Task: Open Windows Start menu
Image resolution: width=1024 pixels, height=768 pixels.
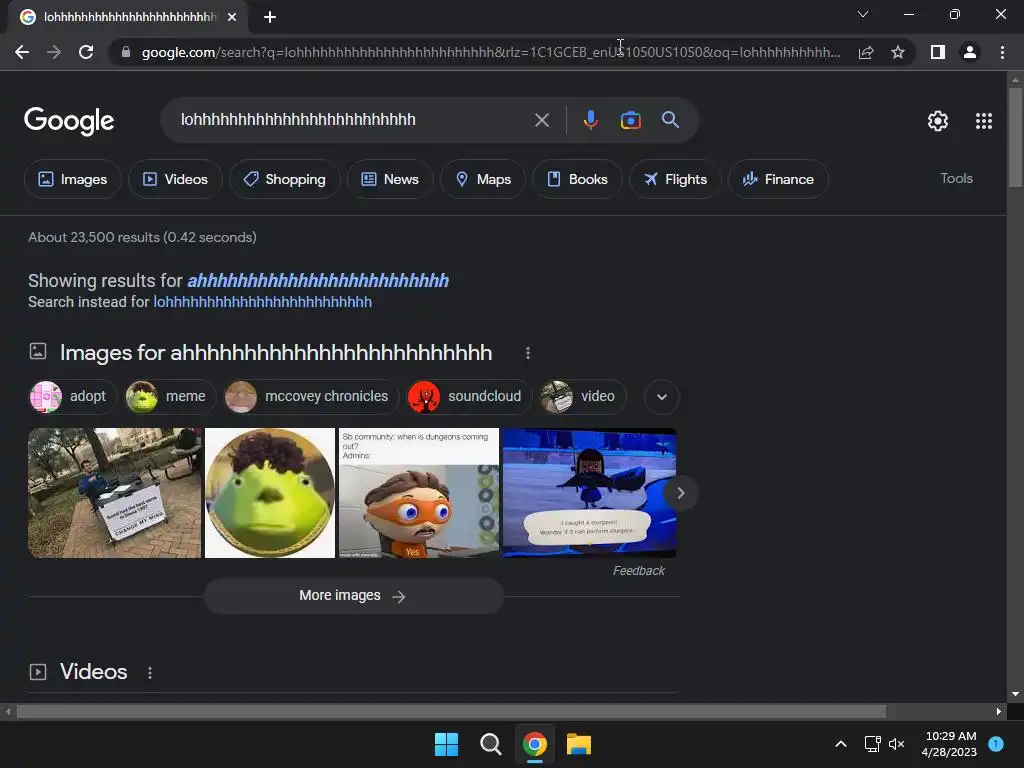Action: 446,744
